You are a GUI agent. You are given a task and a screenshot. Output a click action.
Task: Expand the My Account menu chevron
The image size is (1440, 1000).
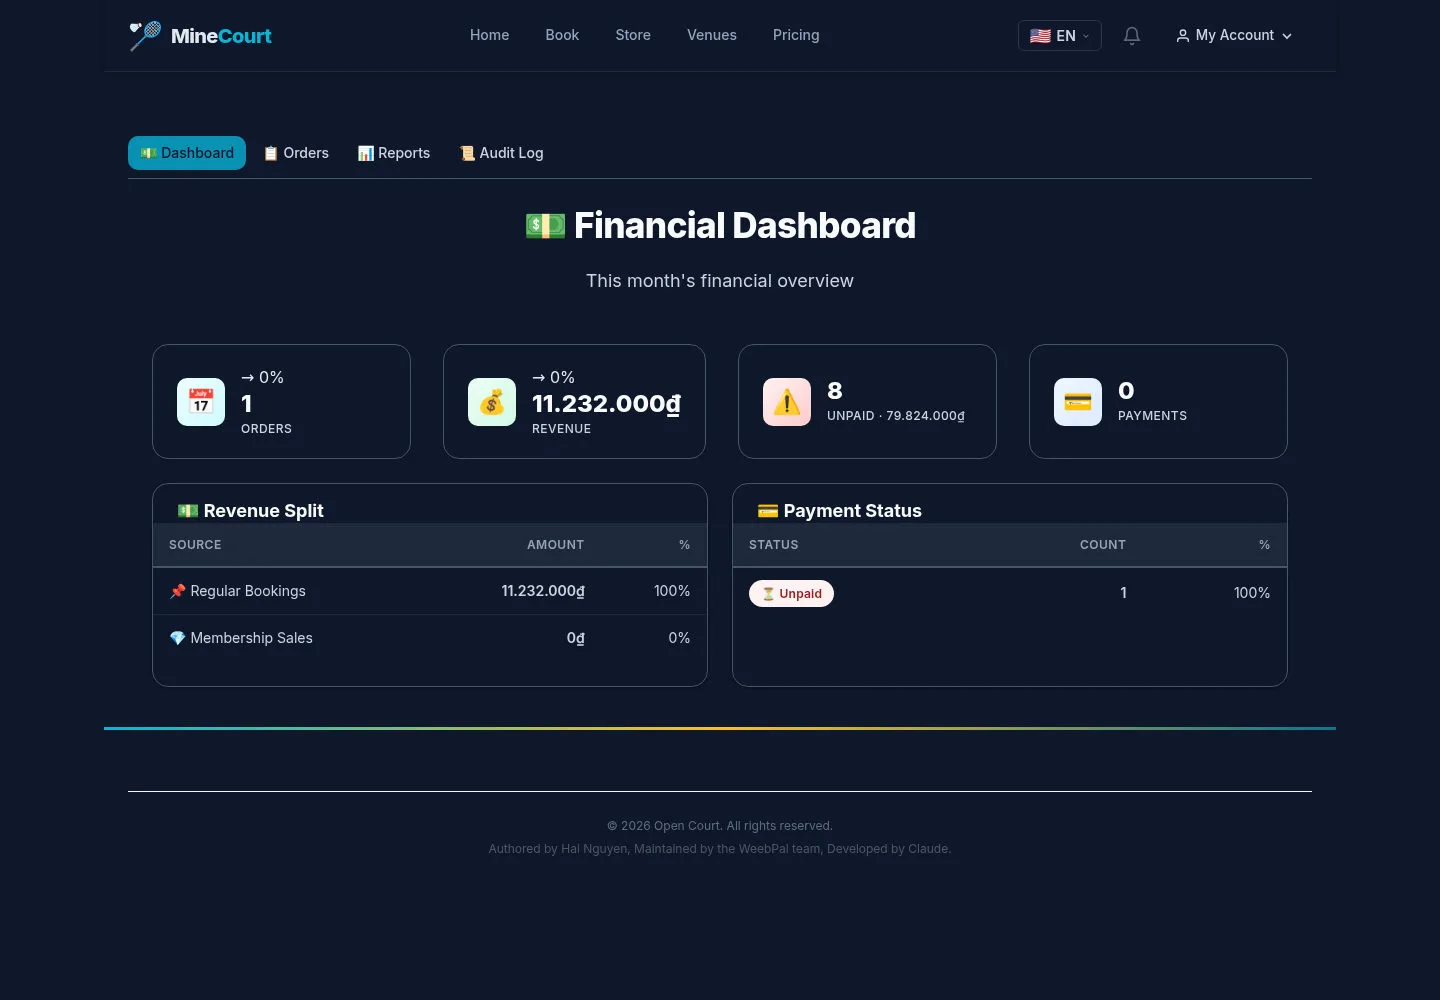point(1287,36)
